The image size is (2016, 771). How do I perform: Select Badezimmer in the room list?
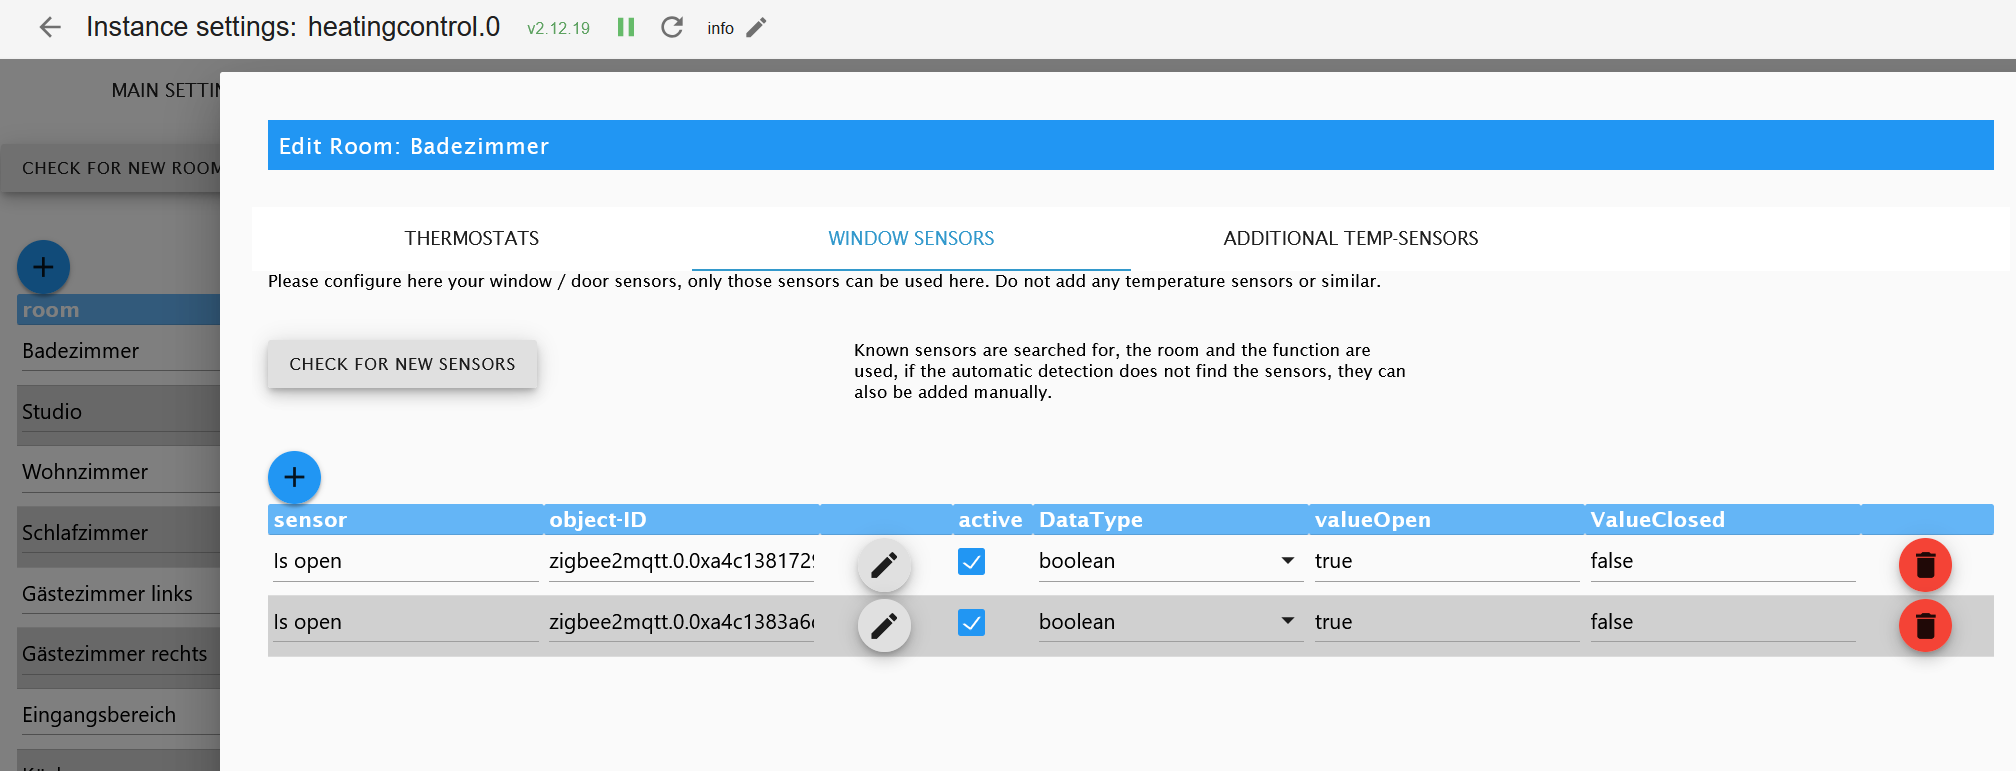click(x=119, y=351)
